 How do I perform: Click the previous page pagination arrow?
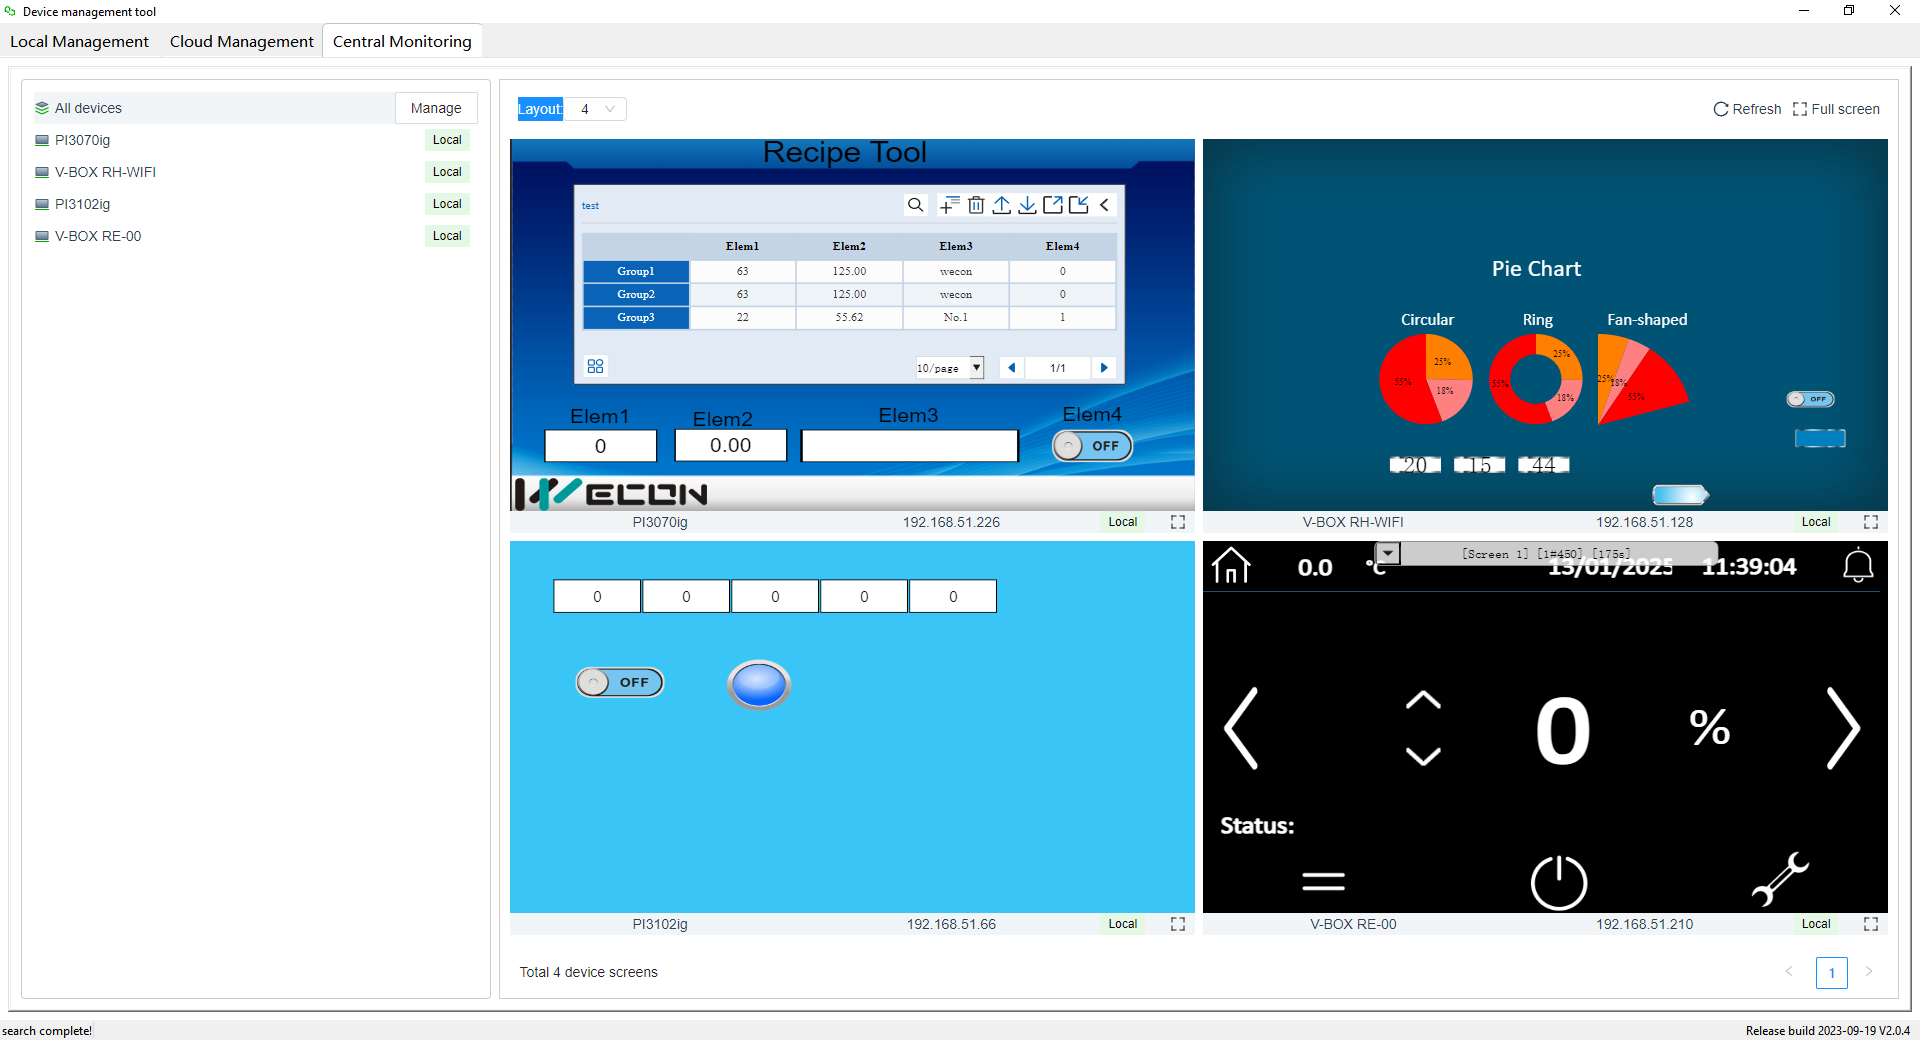(1789, 971)
